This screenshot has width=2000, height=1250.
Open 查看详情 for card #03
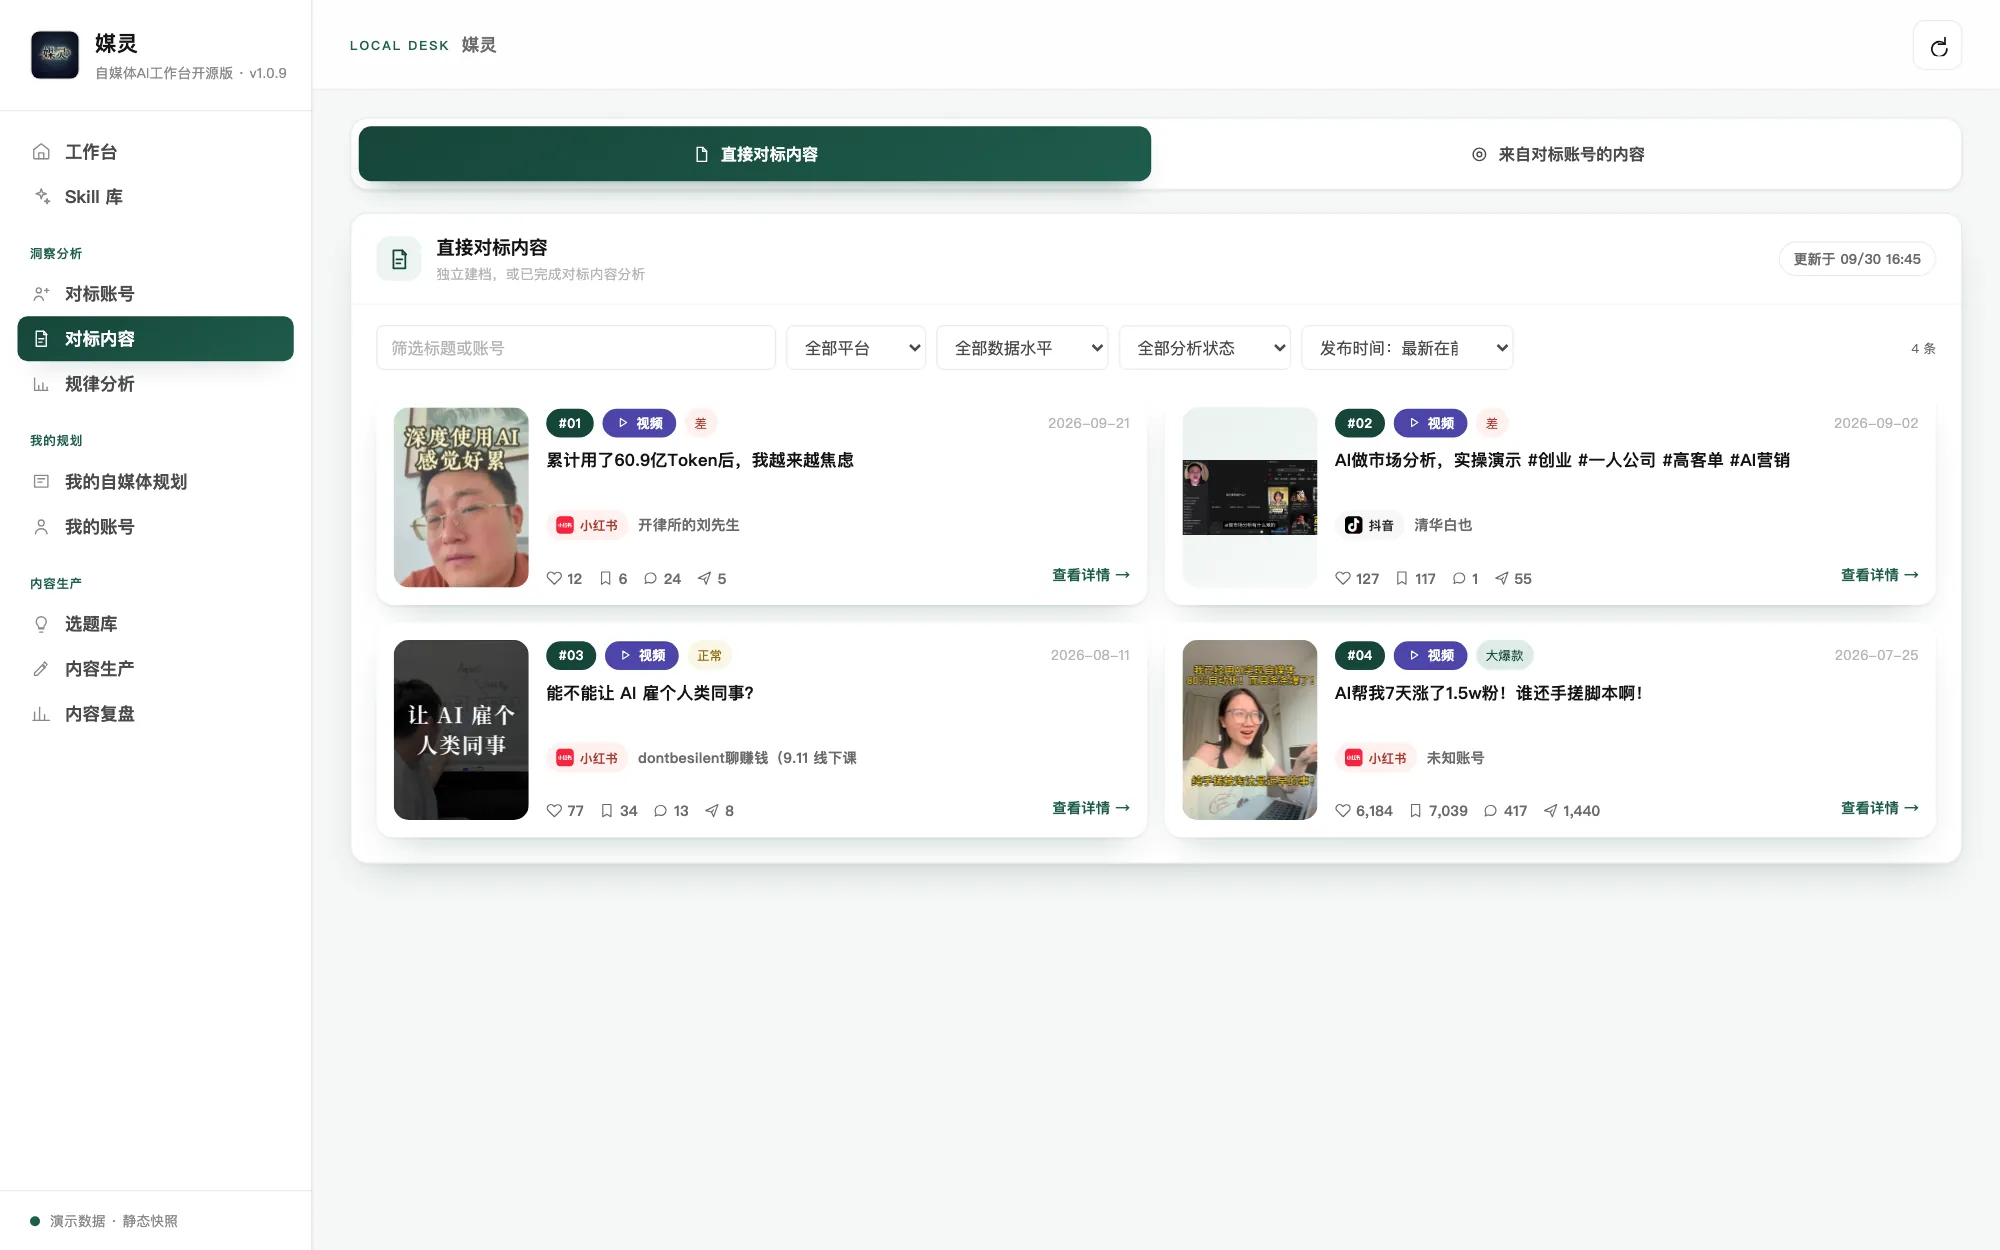click(x=1091, y=808)
